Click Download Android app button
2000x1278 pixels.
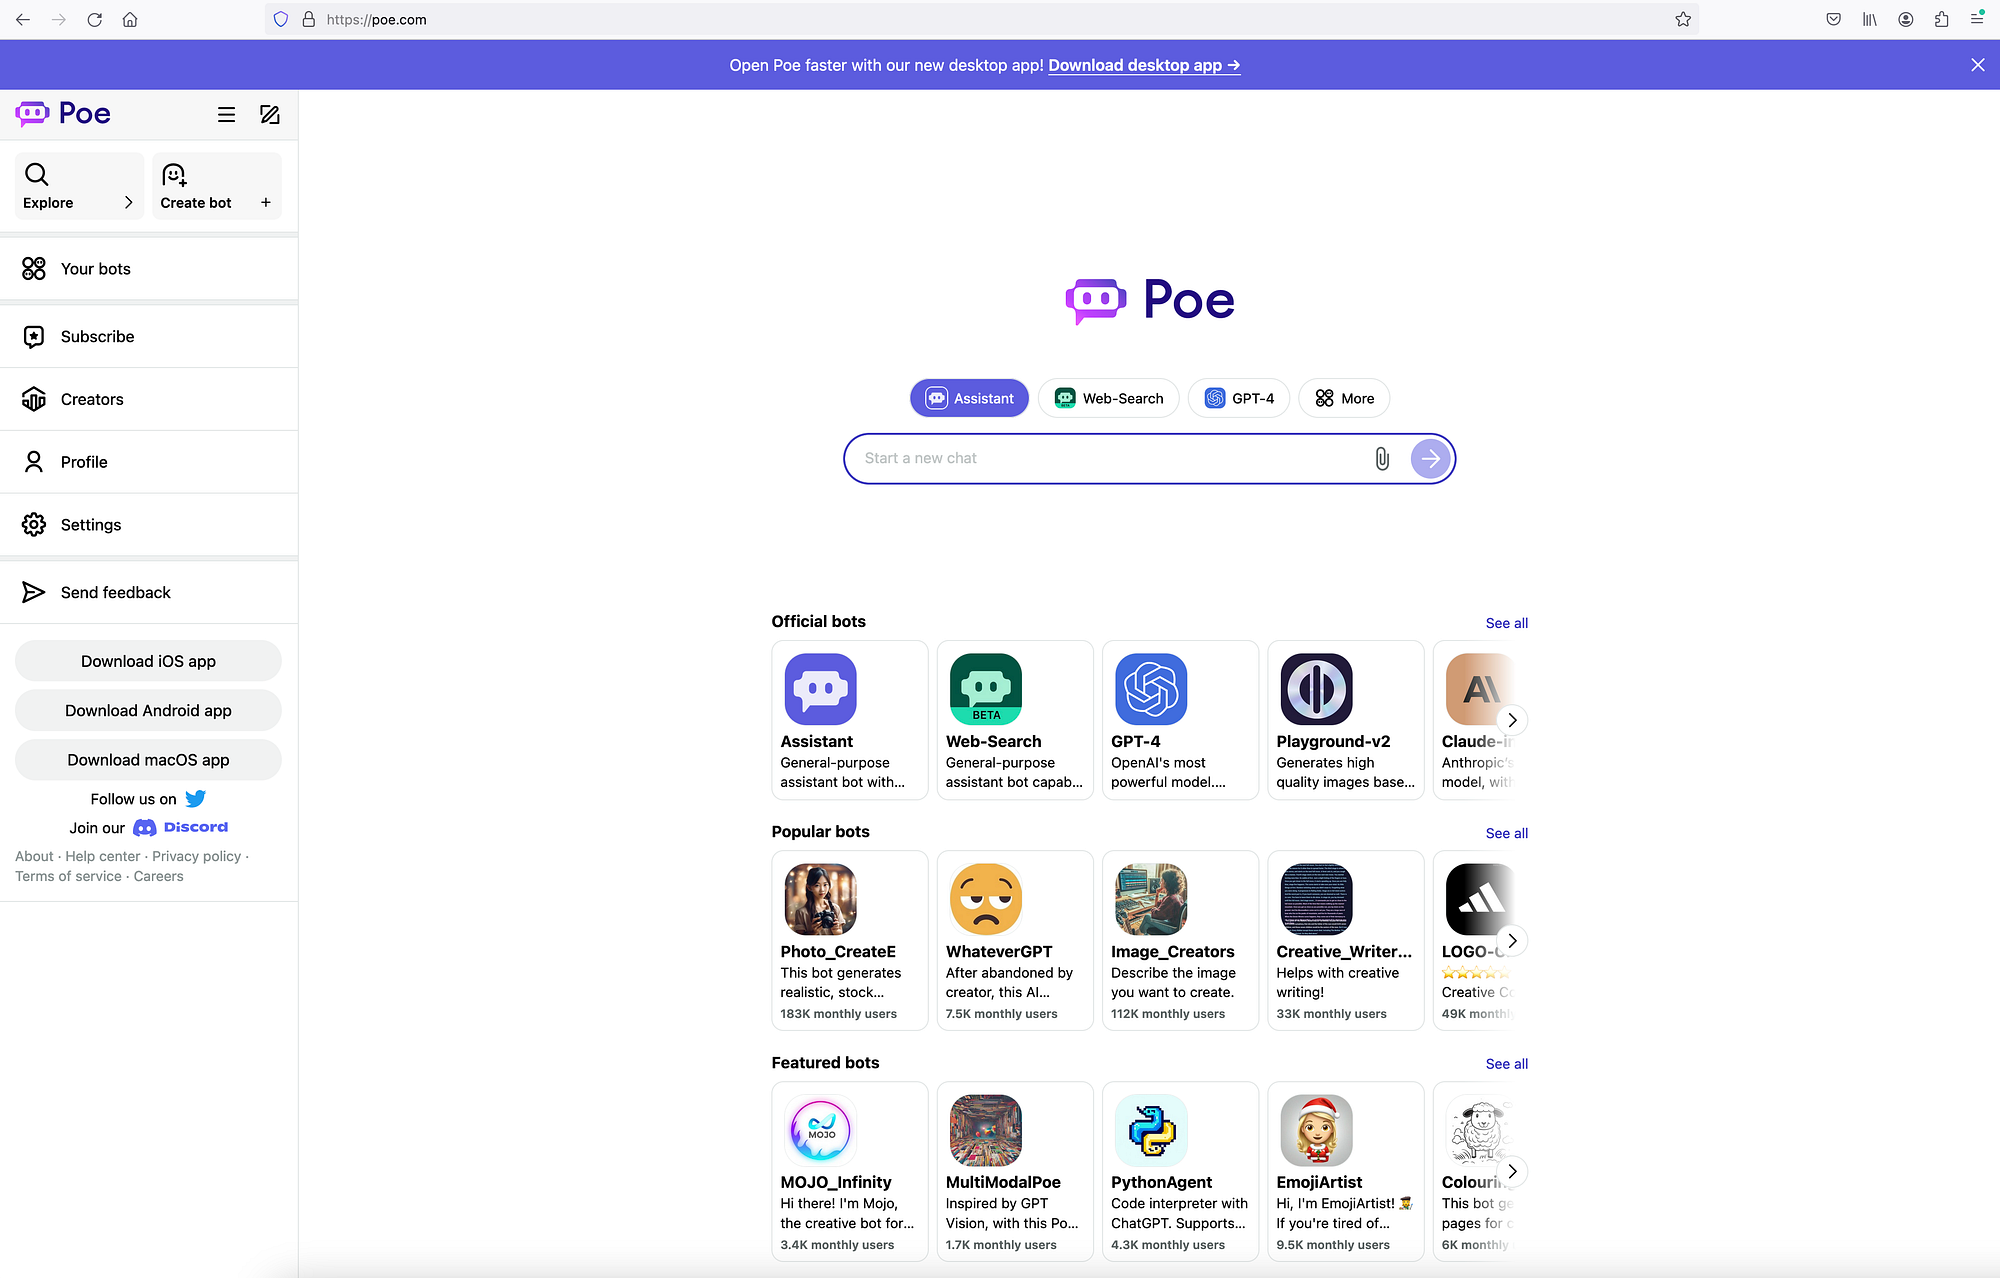(148, 710)
